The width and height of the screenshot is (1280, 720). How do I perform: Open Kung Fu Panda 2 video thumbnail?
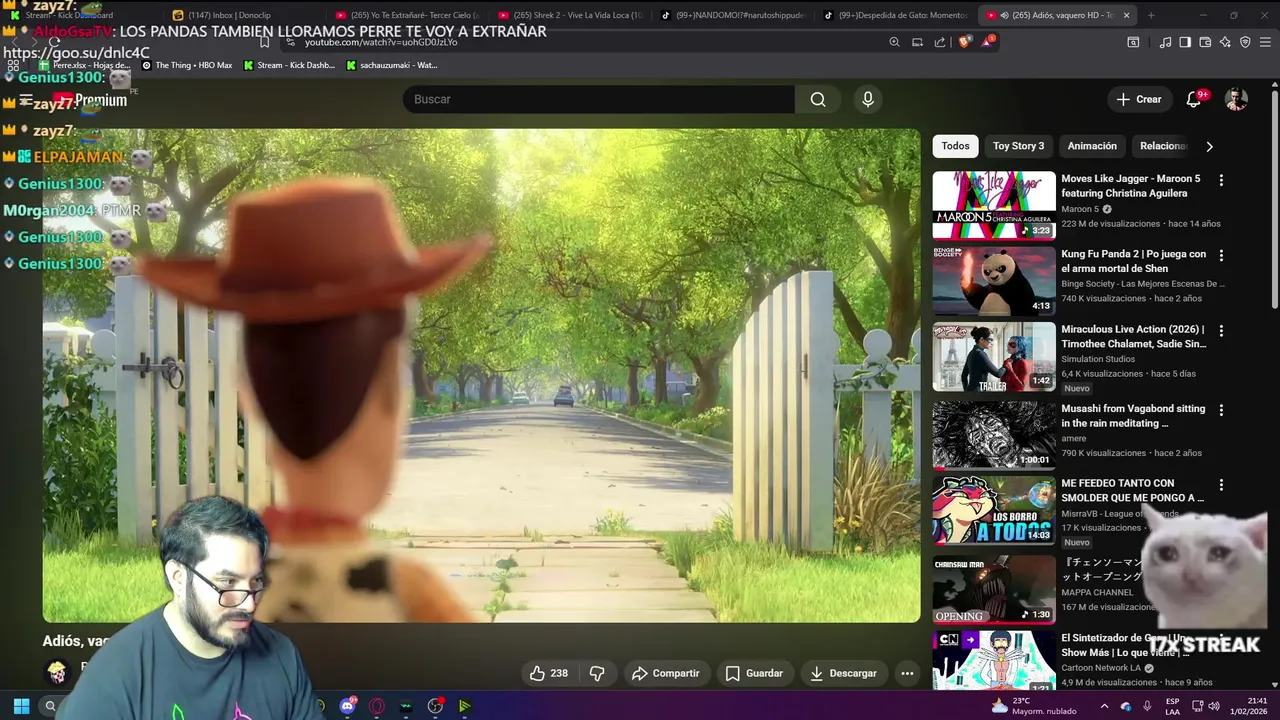pos(994,280)
